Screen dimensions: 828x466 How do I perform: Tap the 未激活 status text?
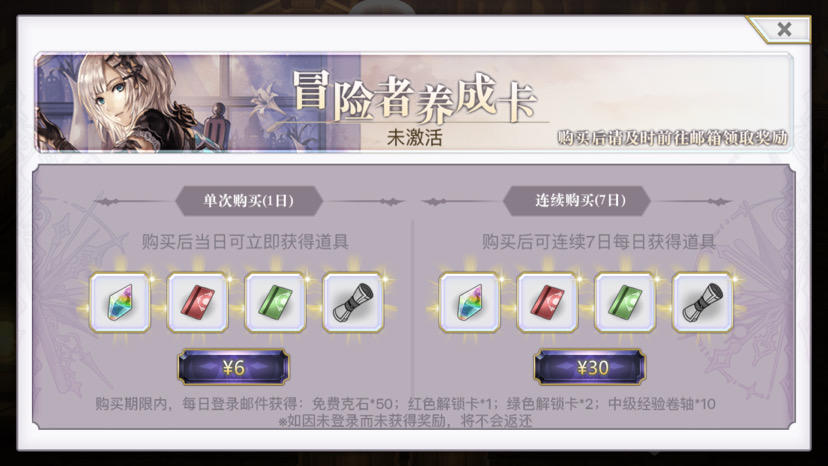(415, 138)
